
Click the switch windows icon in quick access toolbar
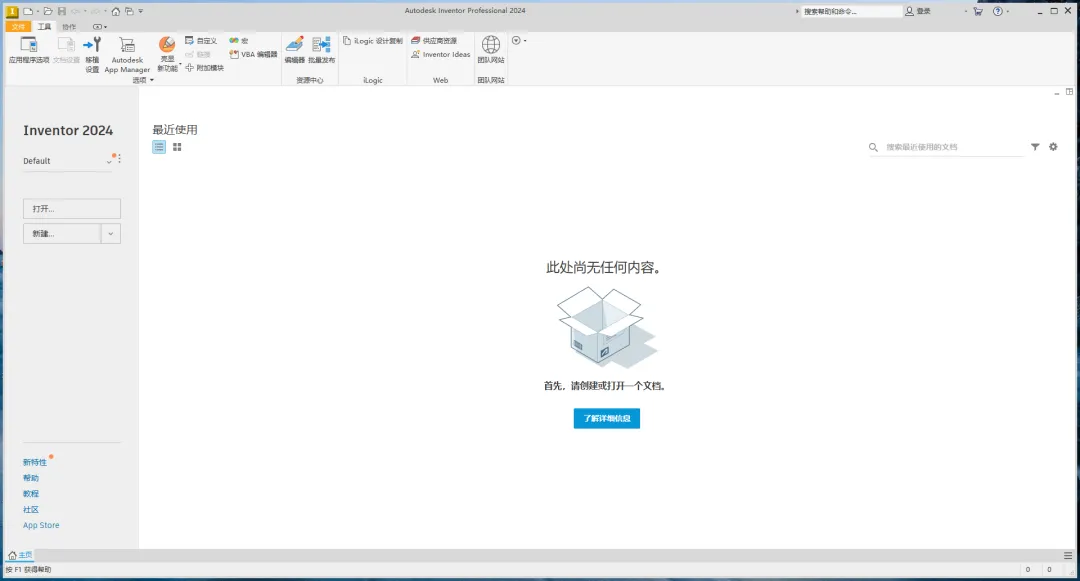pos(129,11)
